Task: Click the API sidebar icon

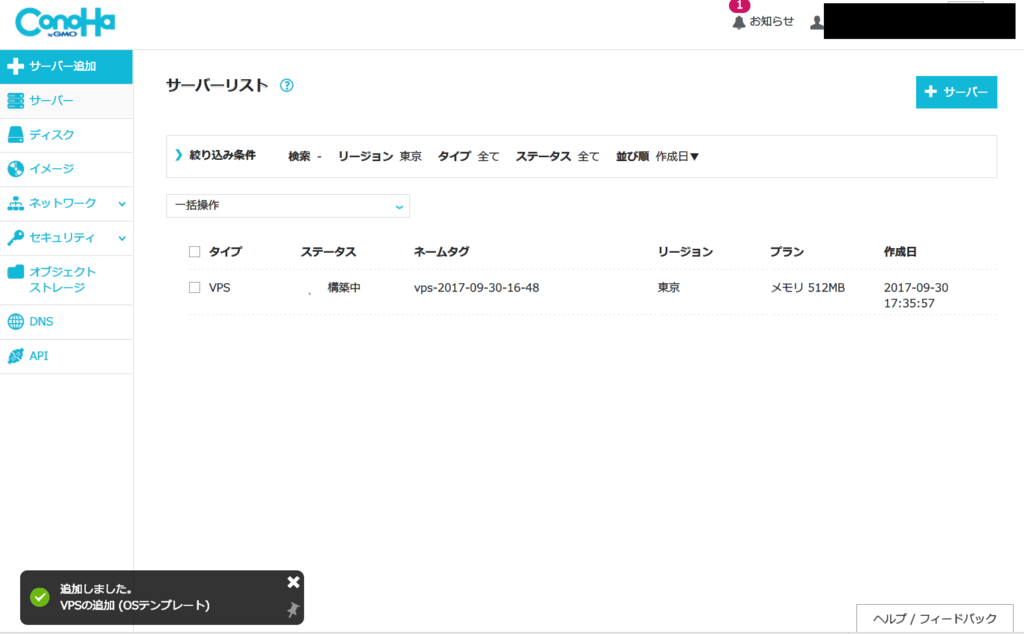Action: tap(16, 356)
